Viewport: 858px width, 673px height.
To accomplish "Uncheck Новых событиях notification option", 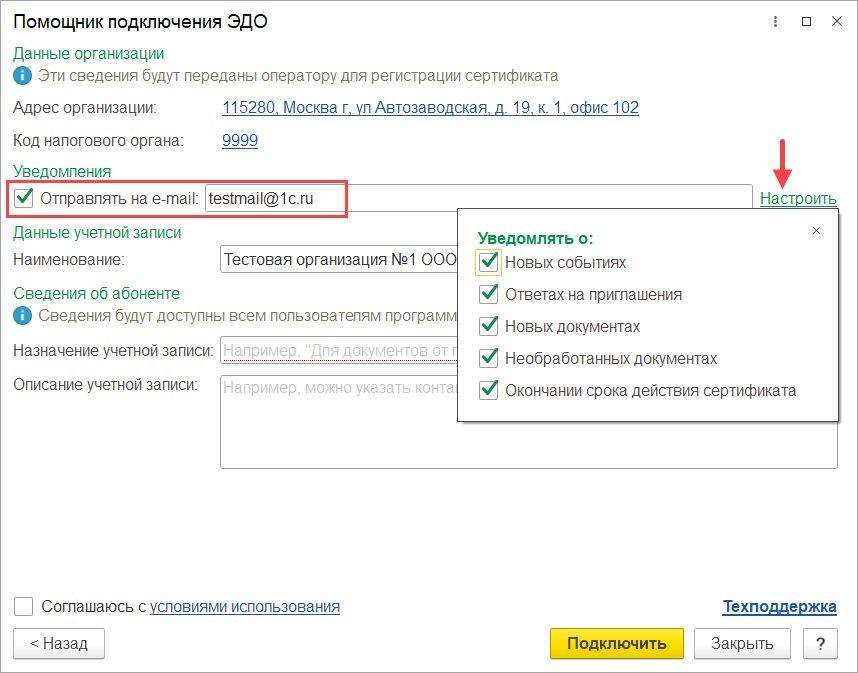I will click(489, 262).
